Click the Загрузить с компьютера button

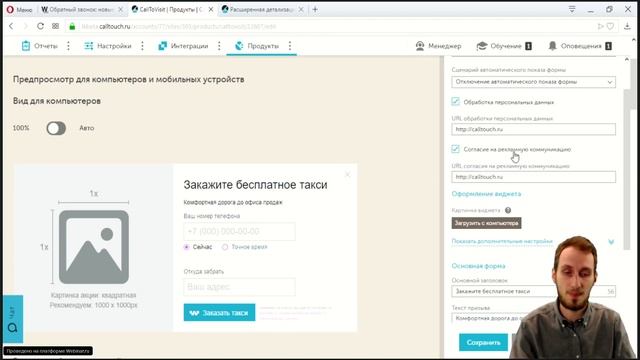tap(486, 223)
